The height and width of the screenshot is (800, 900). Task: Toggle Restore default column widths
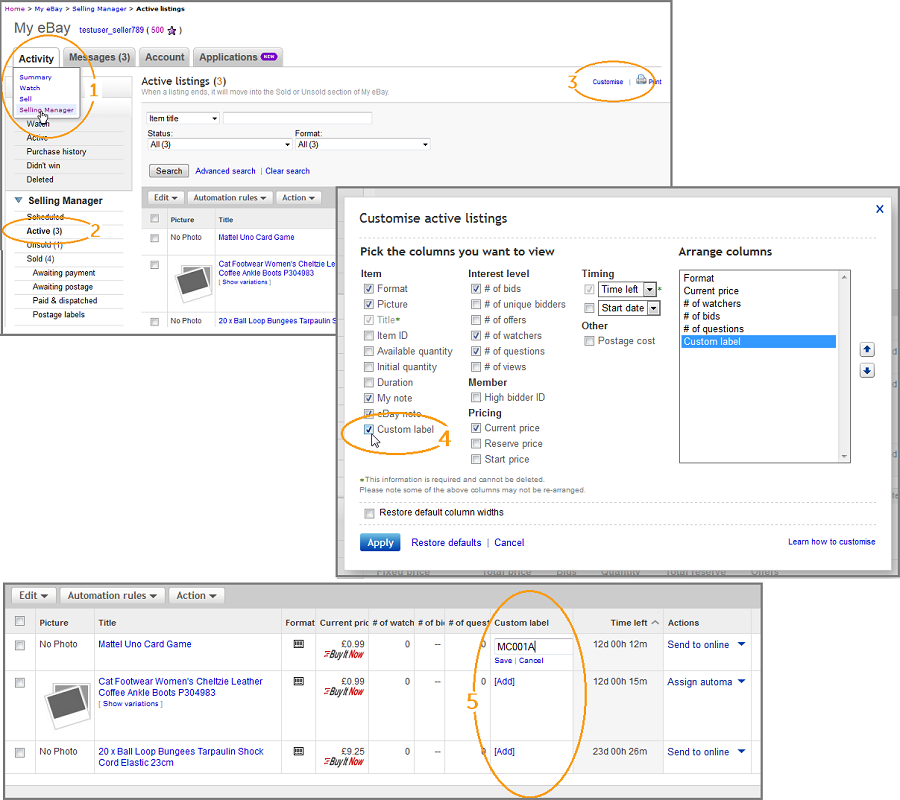pyautogui.click(x=369, y=511)
